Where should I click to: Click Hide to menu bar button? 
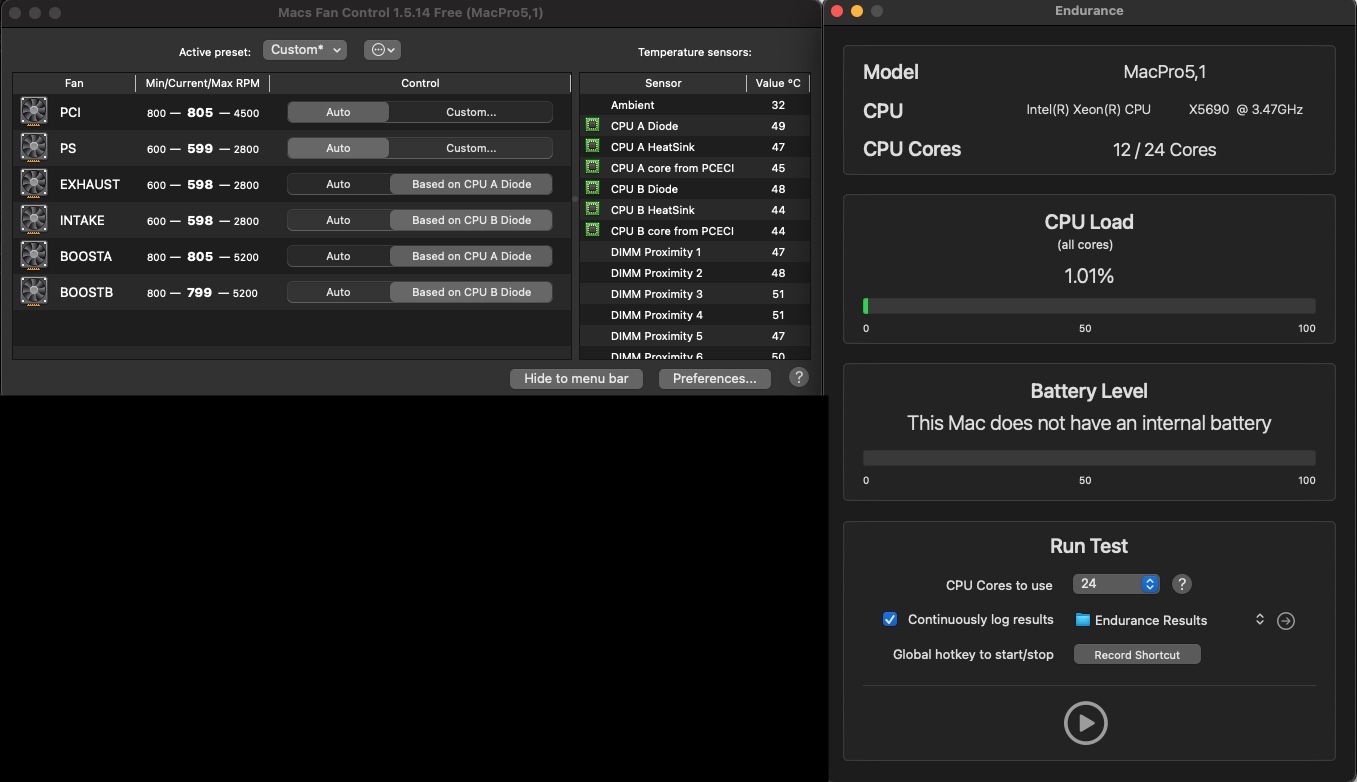(576, 378)
